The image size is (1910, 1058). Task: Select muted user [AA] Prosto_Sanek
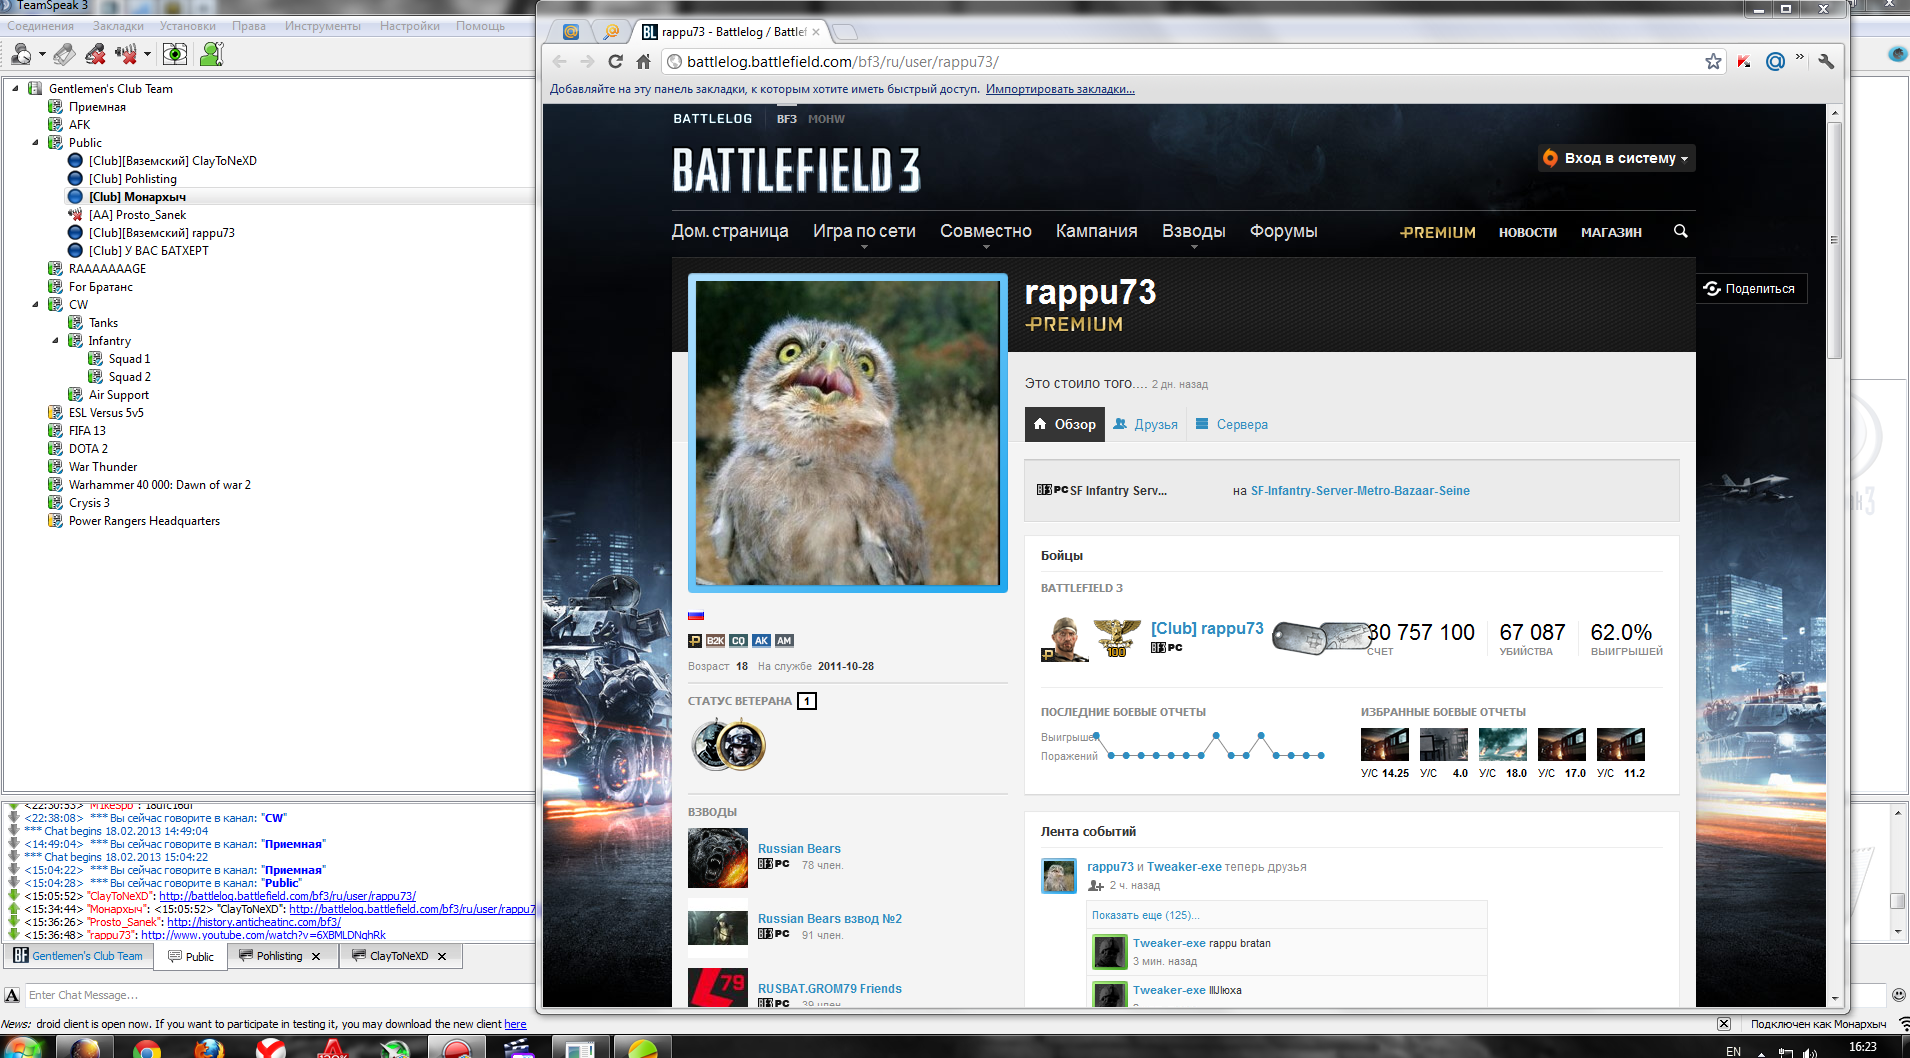click(x=137, y=215)
